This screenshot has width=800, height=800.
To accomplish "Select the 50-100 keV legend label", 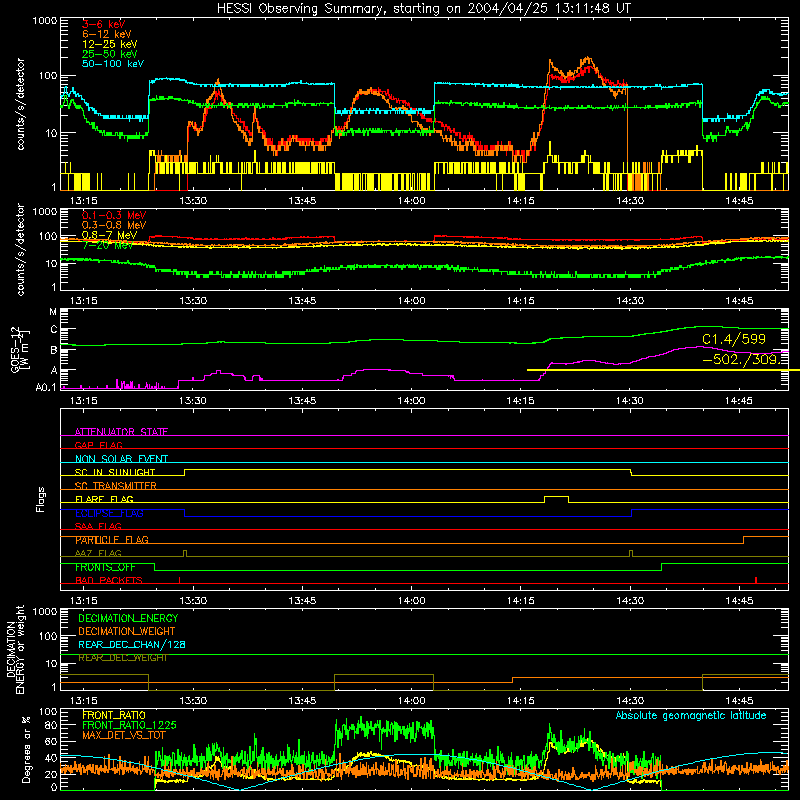I will click(x=113, y=64).
